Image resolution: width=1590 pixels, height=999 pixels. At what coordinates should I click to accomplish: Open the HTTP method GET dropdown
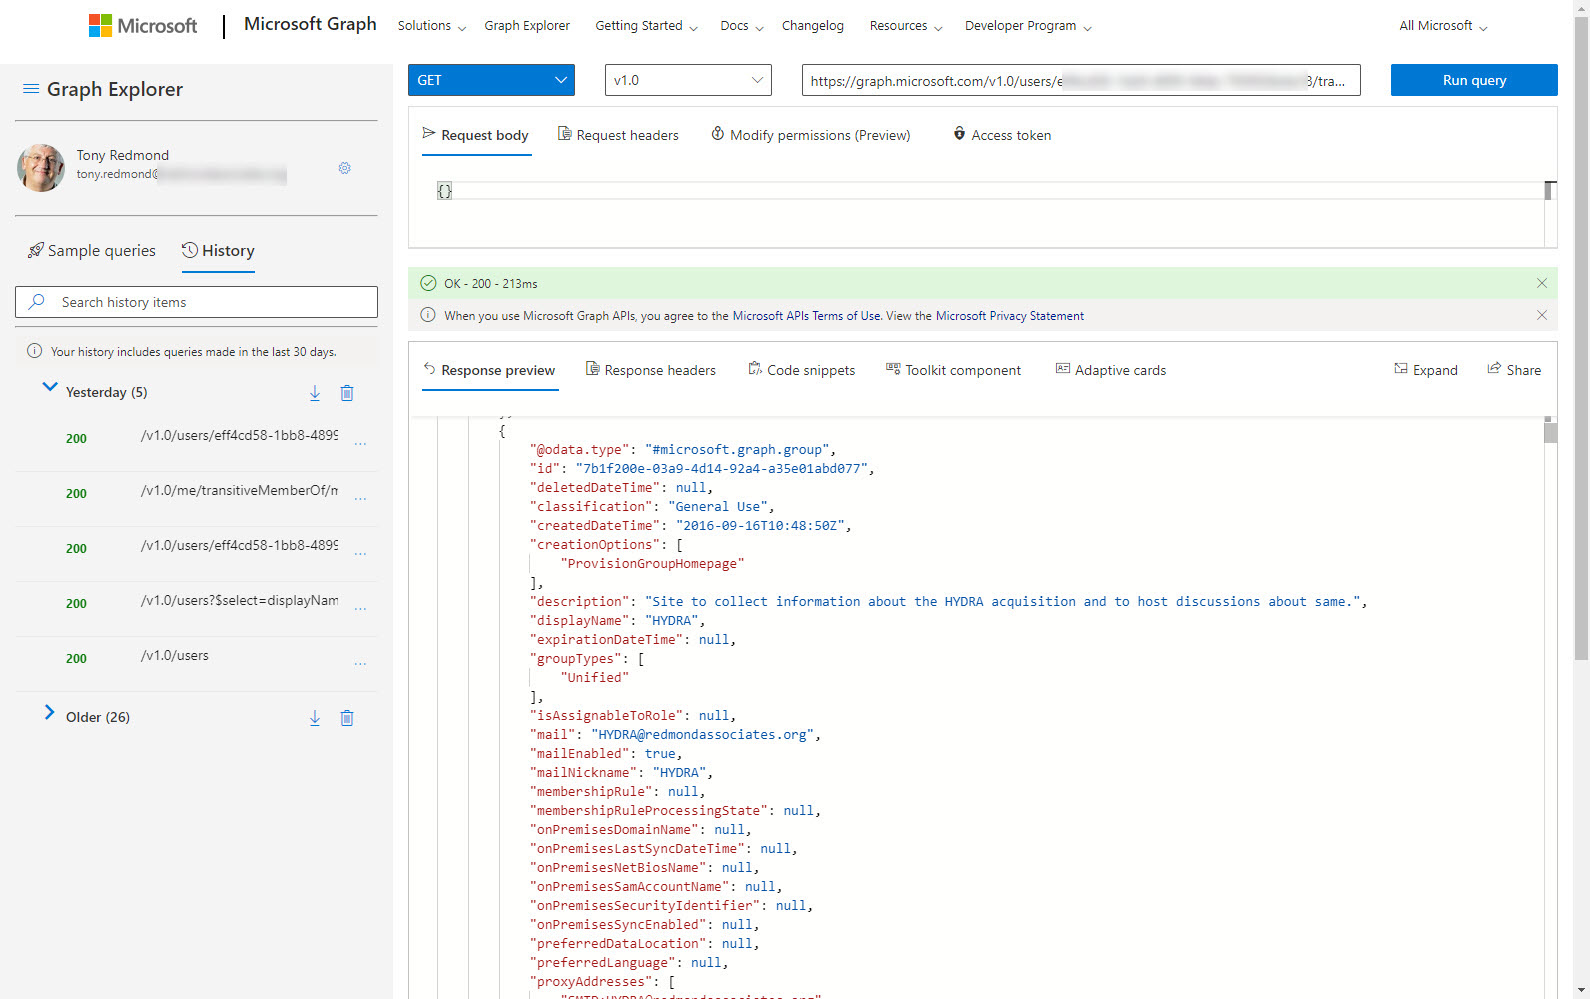tap(491, 80)
